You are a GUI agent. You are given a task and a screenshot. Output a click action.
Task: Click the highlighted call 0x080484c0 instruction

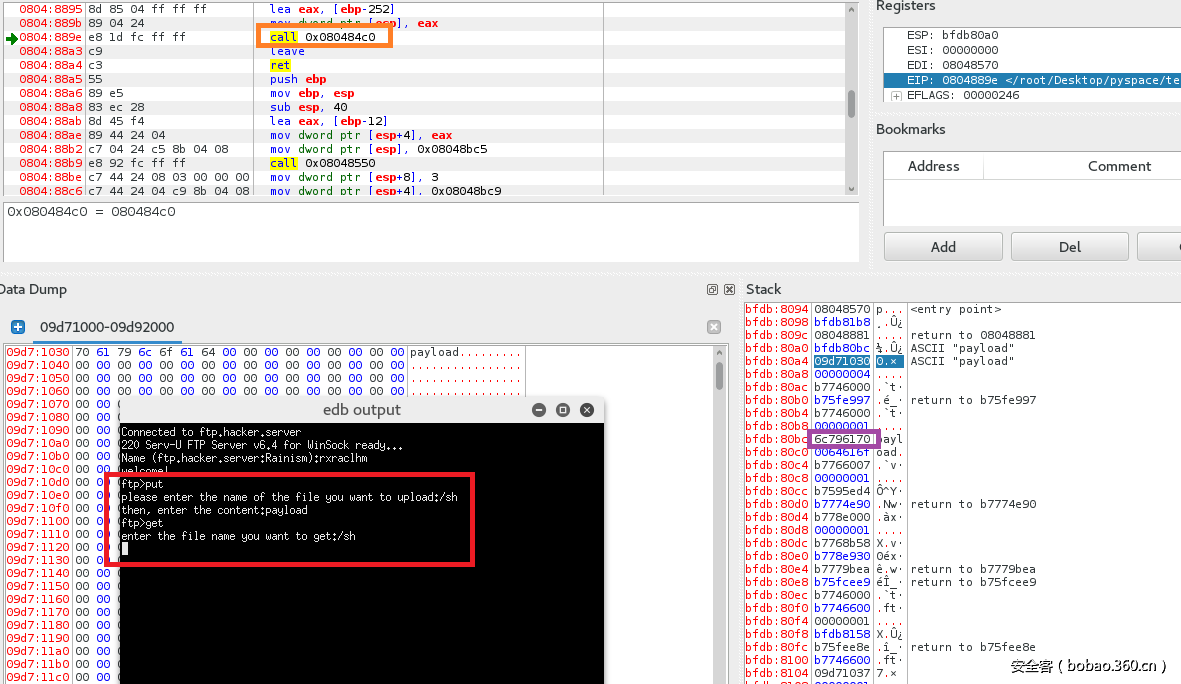(x=324, y=36)
